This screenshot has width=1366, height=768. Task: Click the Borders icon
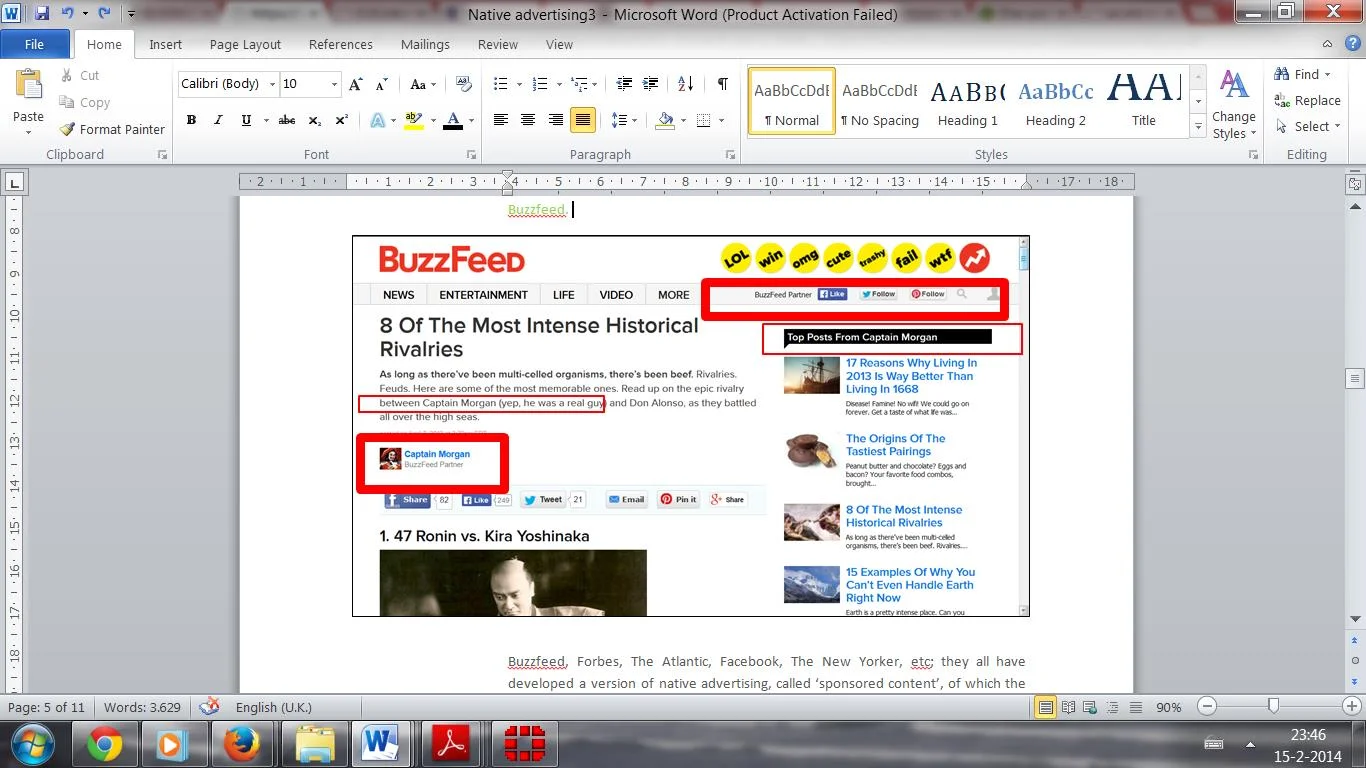[x=703, y=120]
